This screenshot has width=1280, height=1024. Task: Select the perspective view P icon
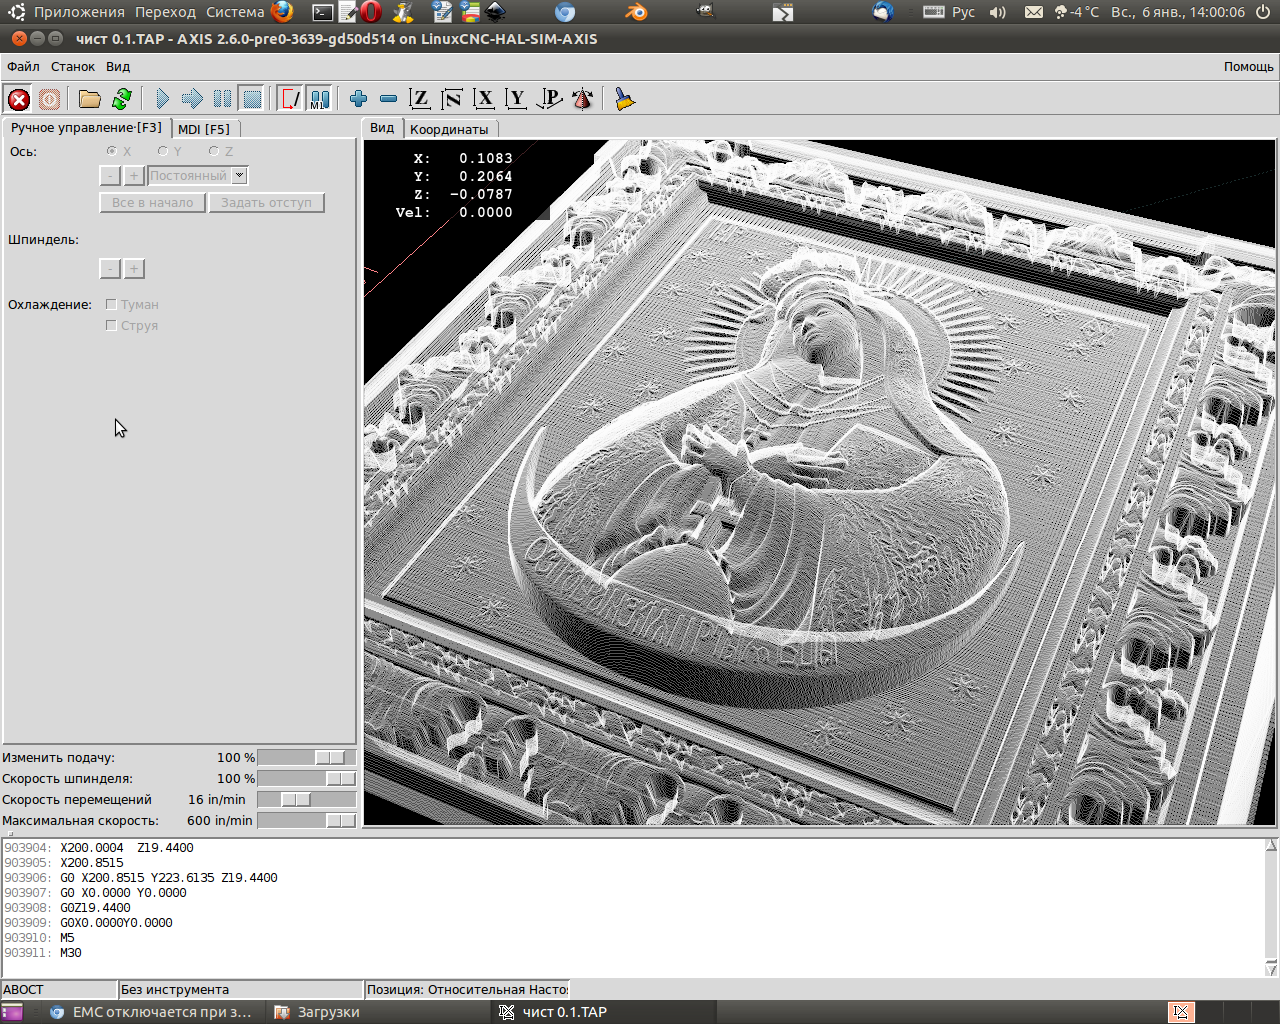click(x=550, y=99)
